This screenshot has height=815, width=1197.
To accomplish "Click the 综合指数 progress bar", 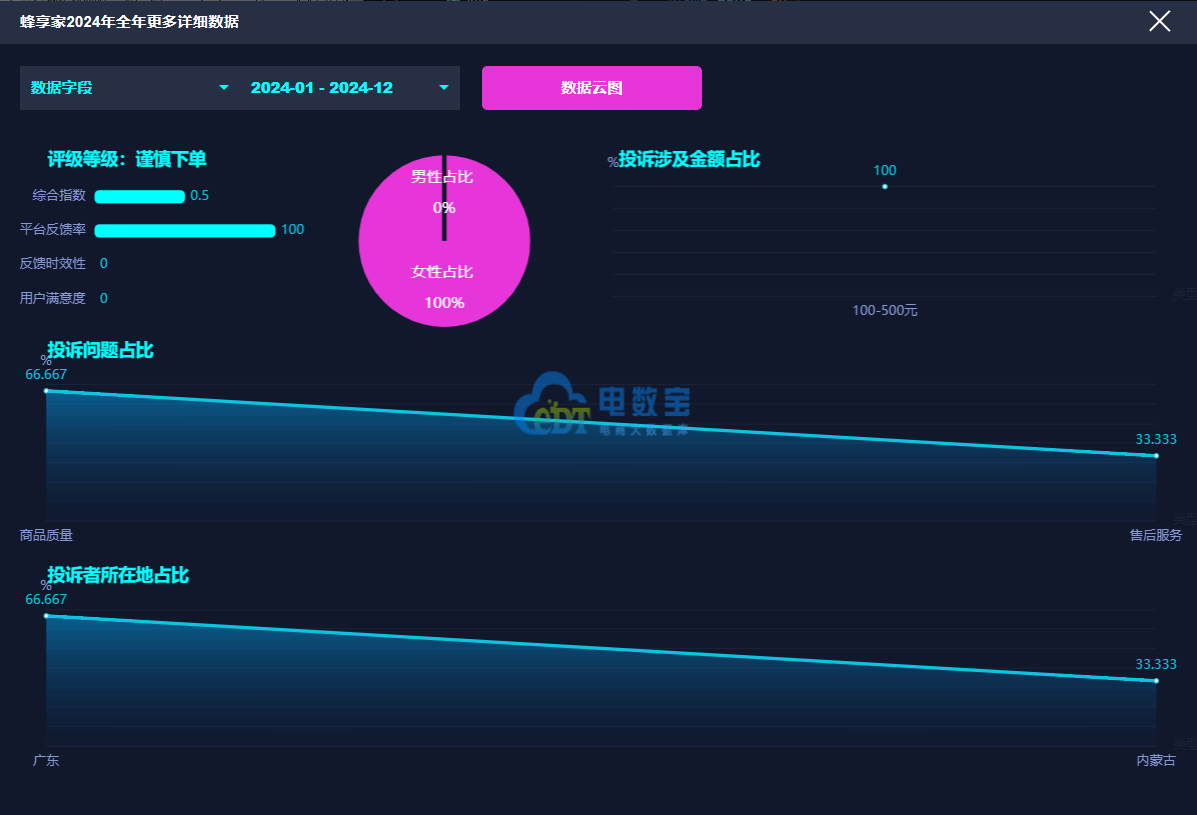I will click(x=140, y=196).
